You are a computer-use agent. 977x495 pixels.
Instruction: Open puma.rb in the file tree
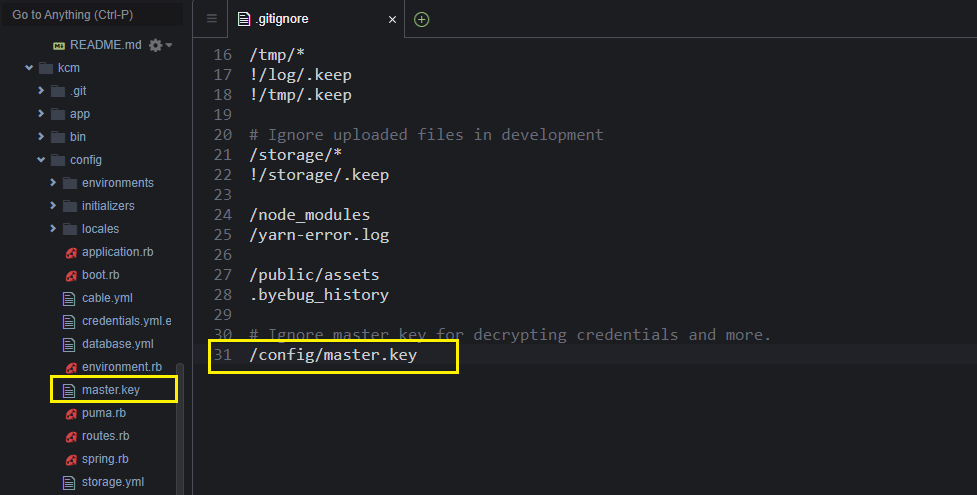coord(103,413)
